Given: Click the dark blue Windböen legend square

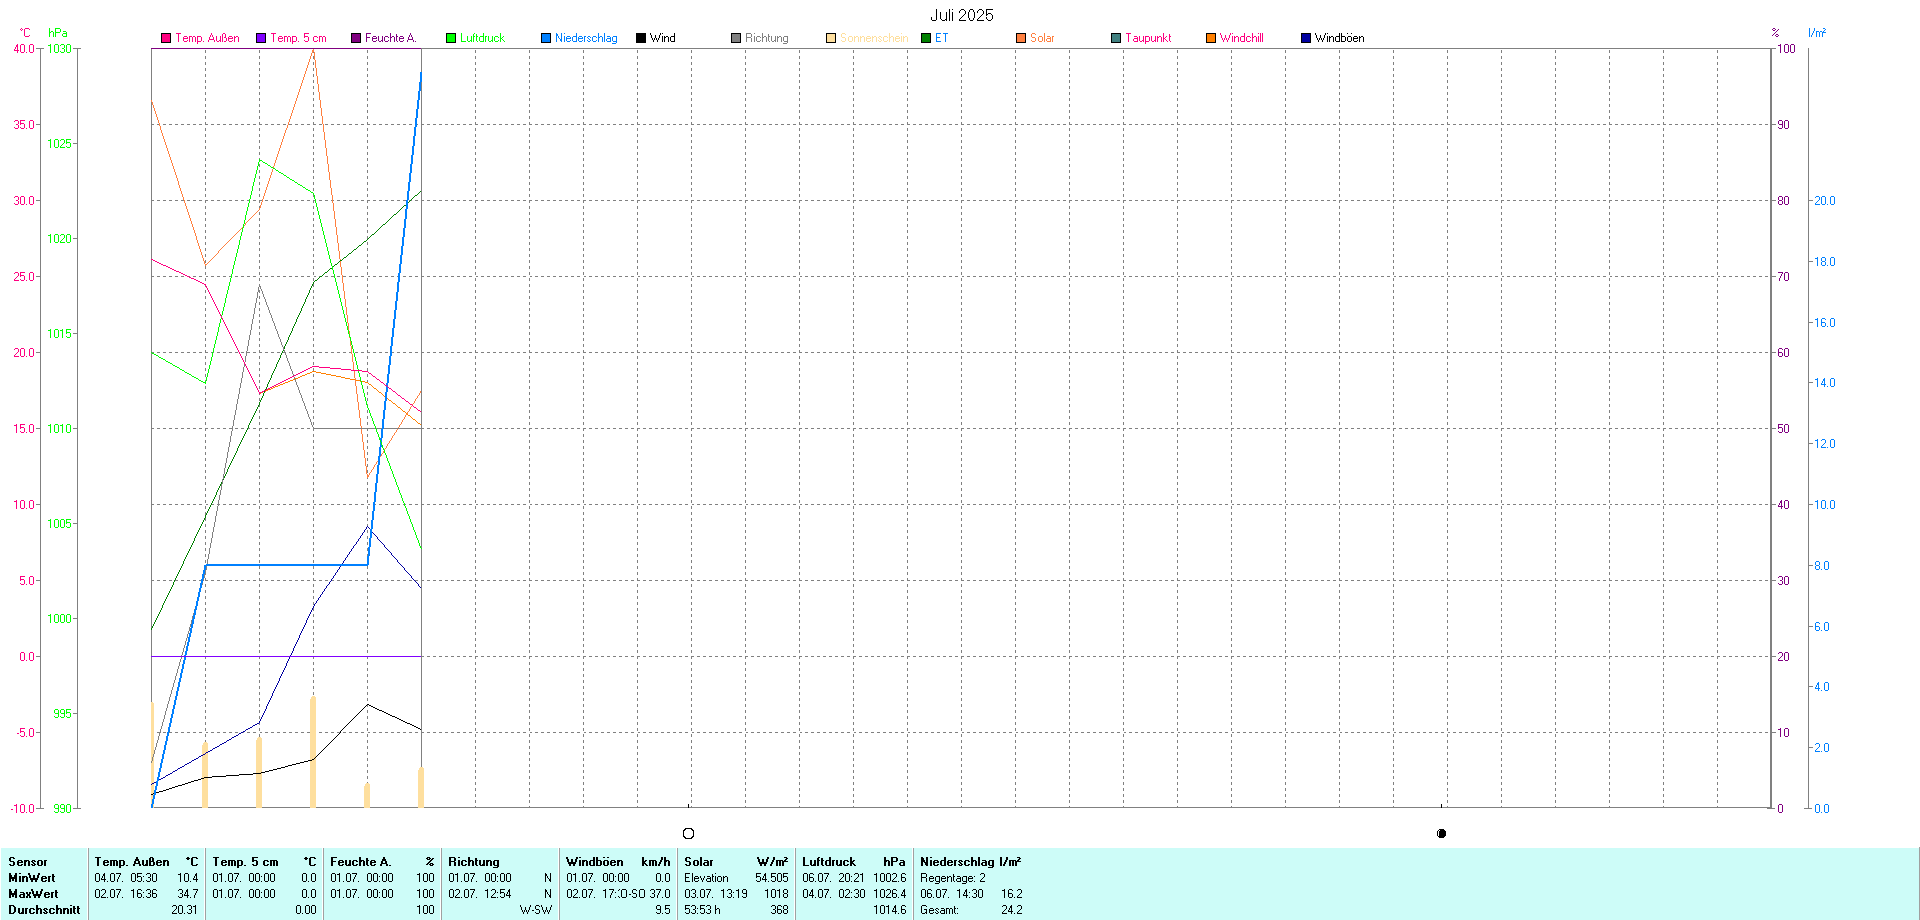Looking at the screenshot, I should coord(1306,38).
